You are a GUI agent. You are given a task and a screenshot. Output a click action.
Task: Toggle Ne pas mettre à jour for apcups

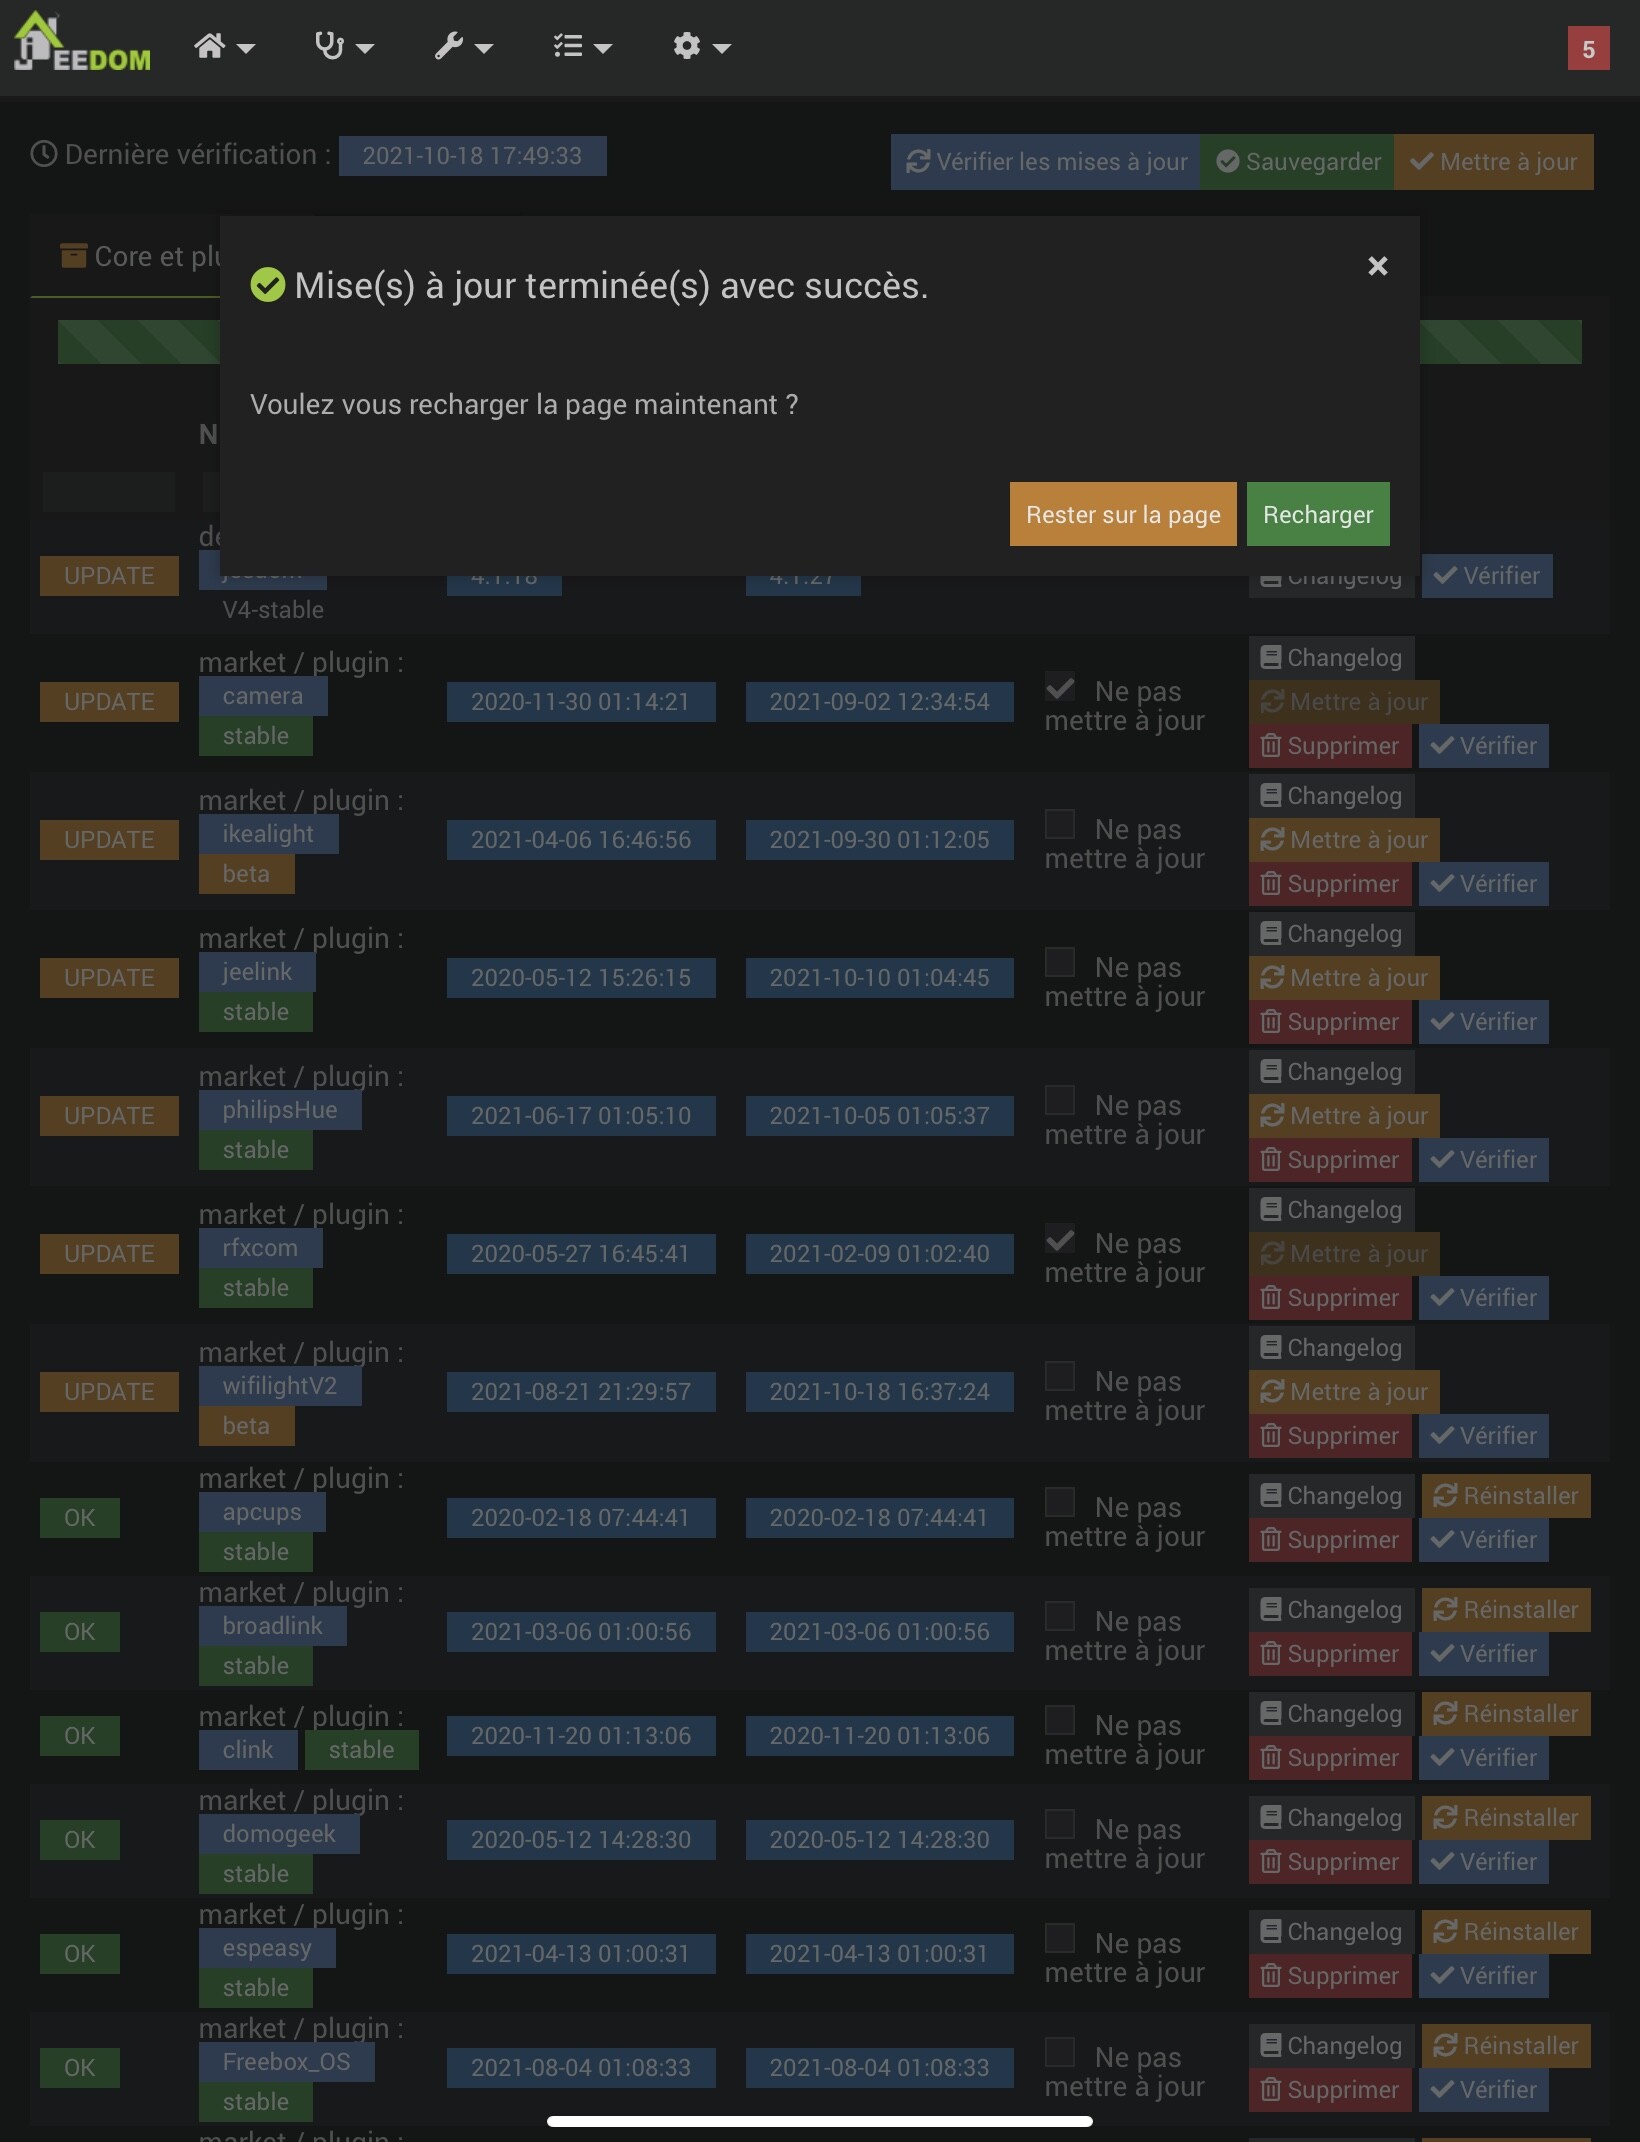click(x=1060, y=1503)
